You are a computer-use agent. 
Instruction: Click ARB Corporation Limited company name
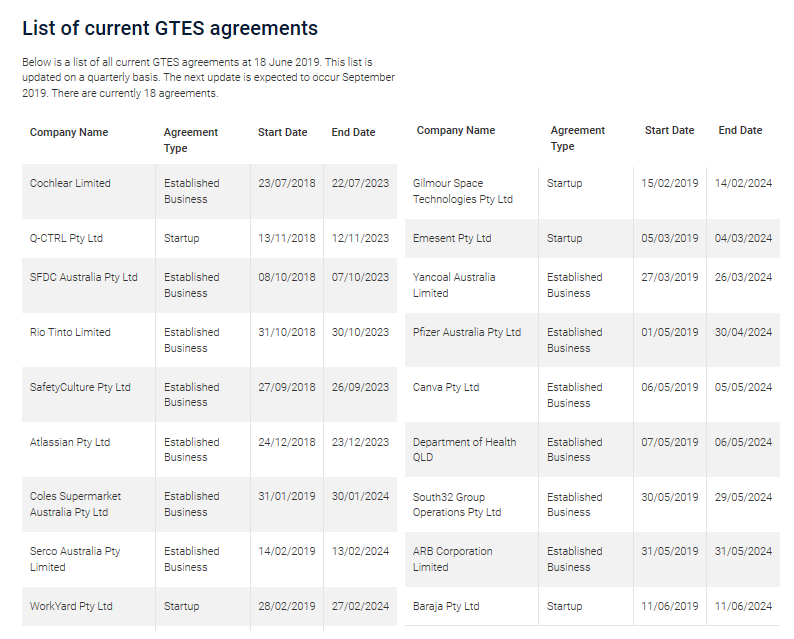(453, 559)
